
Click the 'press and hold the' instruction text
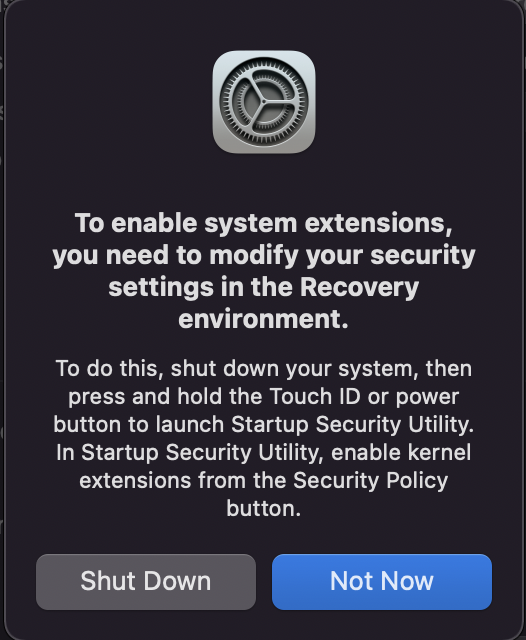(165, 396)
